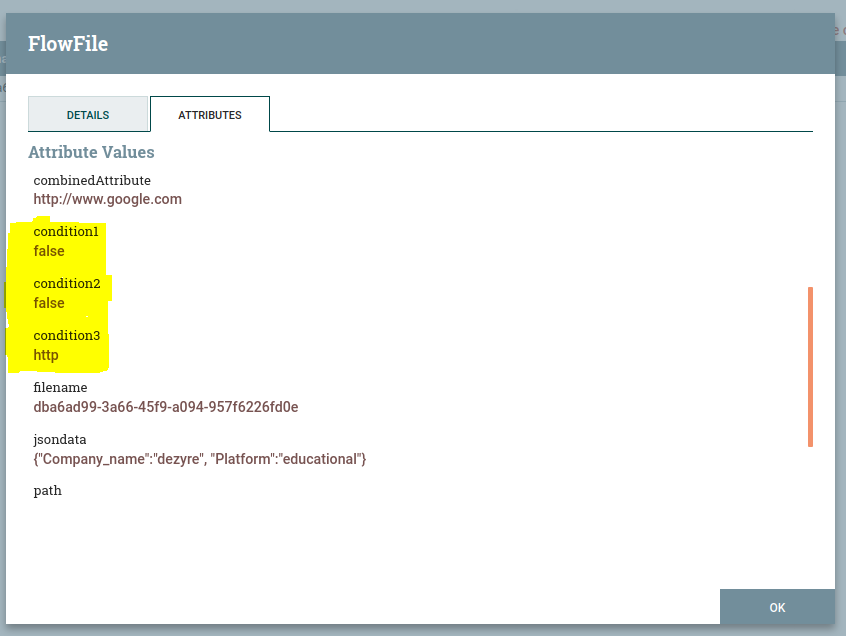Select the condition3 attribute label
The image size is (846, 636).
tap(67, 336)
